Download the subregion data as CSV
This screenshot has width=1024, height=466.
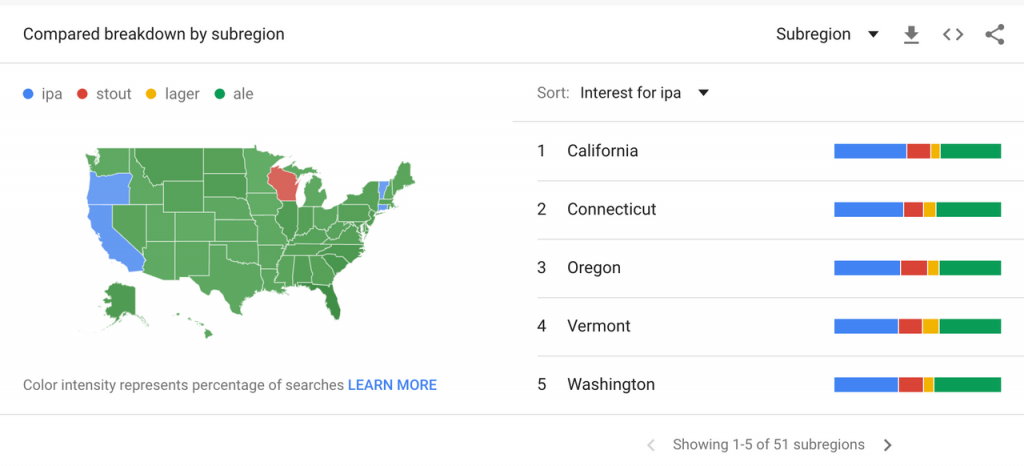[911, 35]
